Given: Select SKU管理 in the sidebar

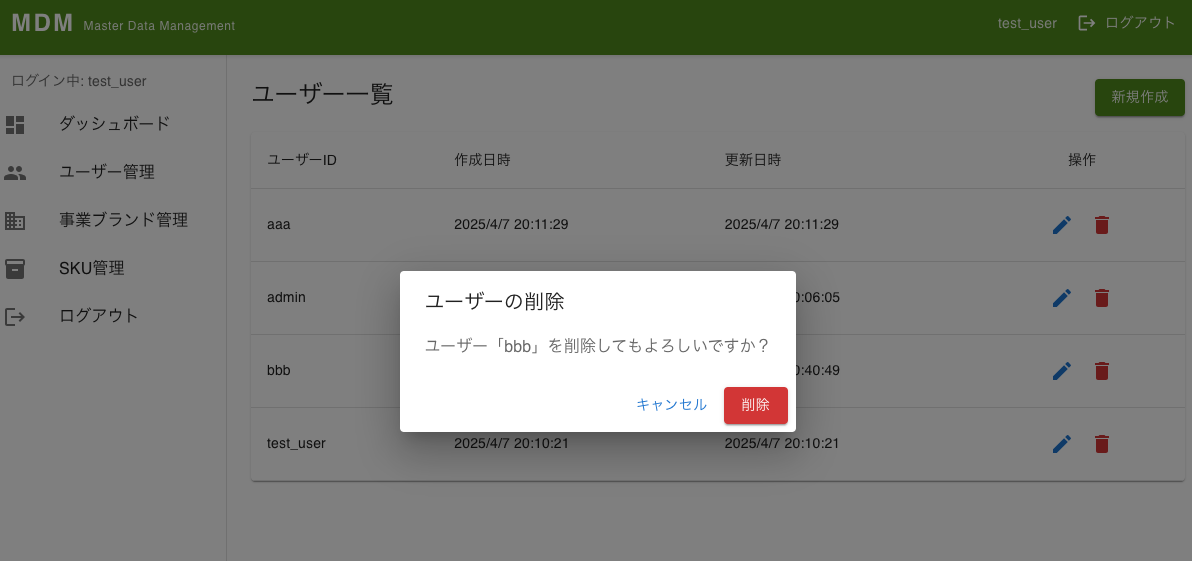Looking at the screenshot, I should (x=92, y=268).
